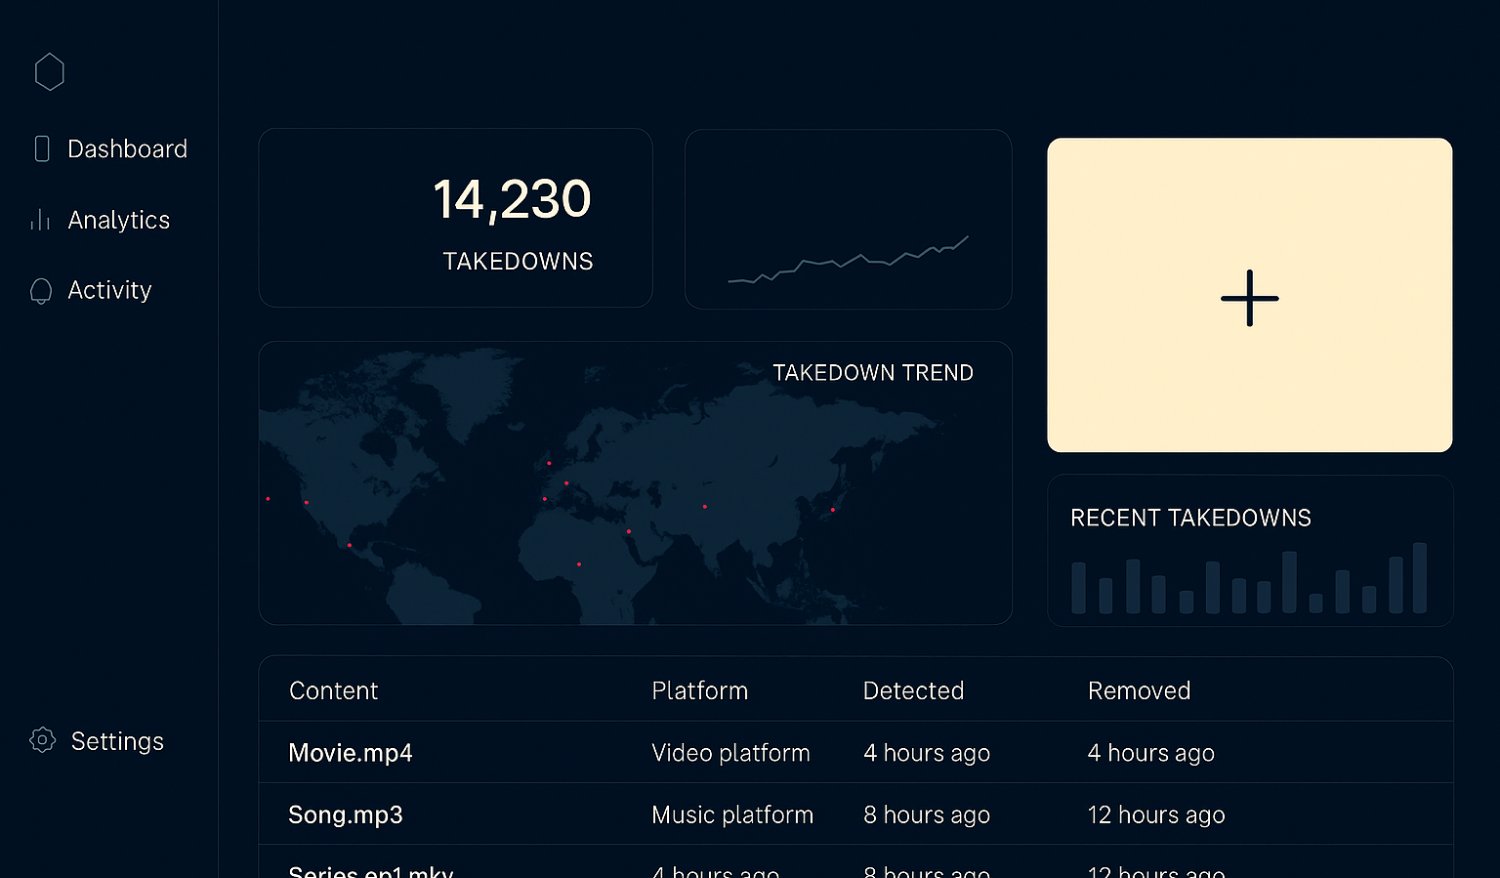
Task: Click the line trend sparkline chart
Action: tap(848, 260)
